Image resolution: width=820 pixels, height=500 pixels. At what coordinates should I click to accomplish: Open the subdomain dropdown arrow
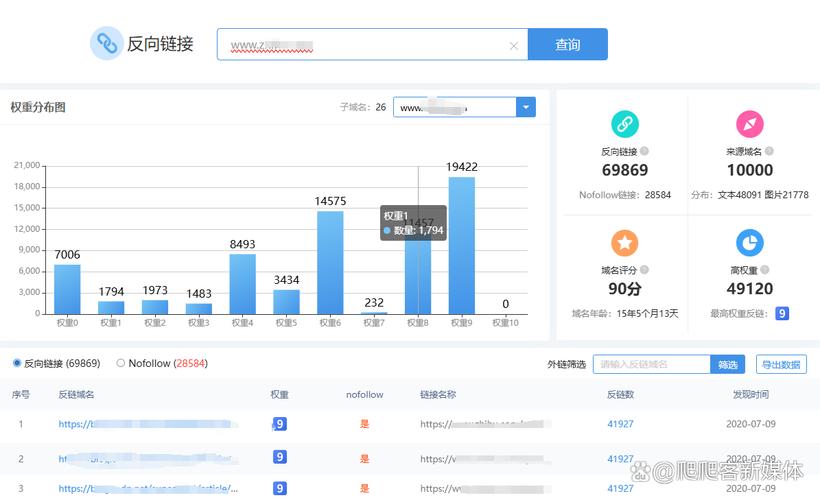point(526,107)
